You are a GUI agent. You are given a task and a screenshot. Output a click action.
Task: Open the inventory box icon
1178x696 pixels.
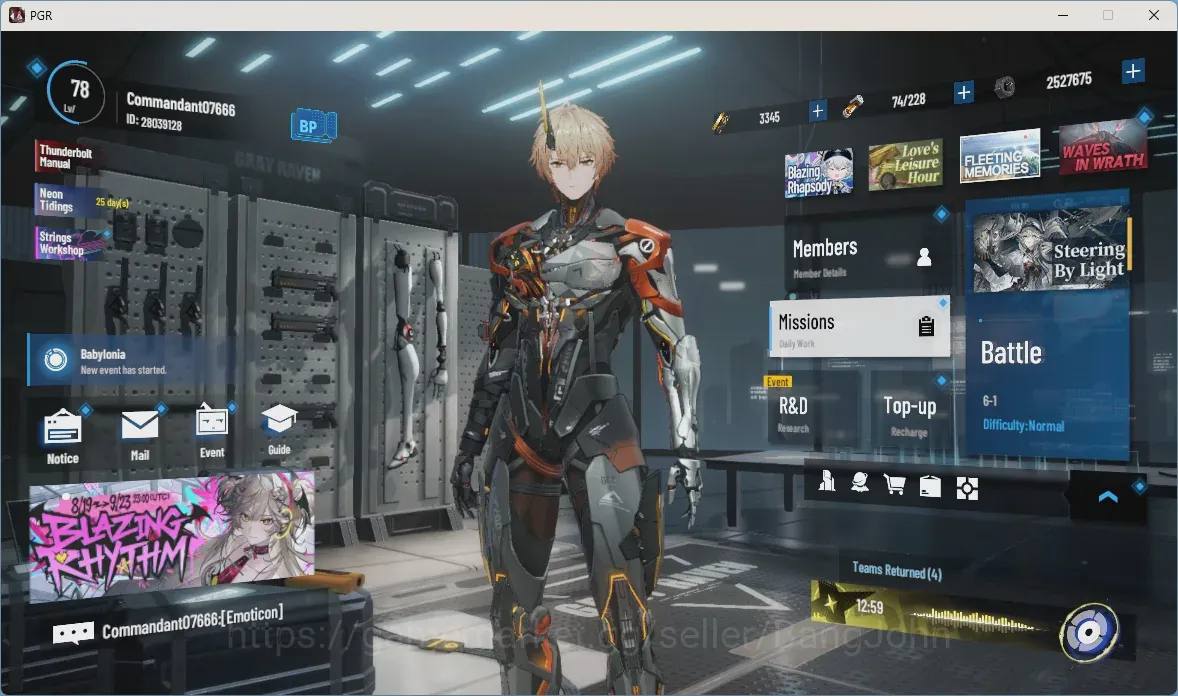(930, 487)
